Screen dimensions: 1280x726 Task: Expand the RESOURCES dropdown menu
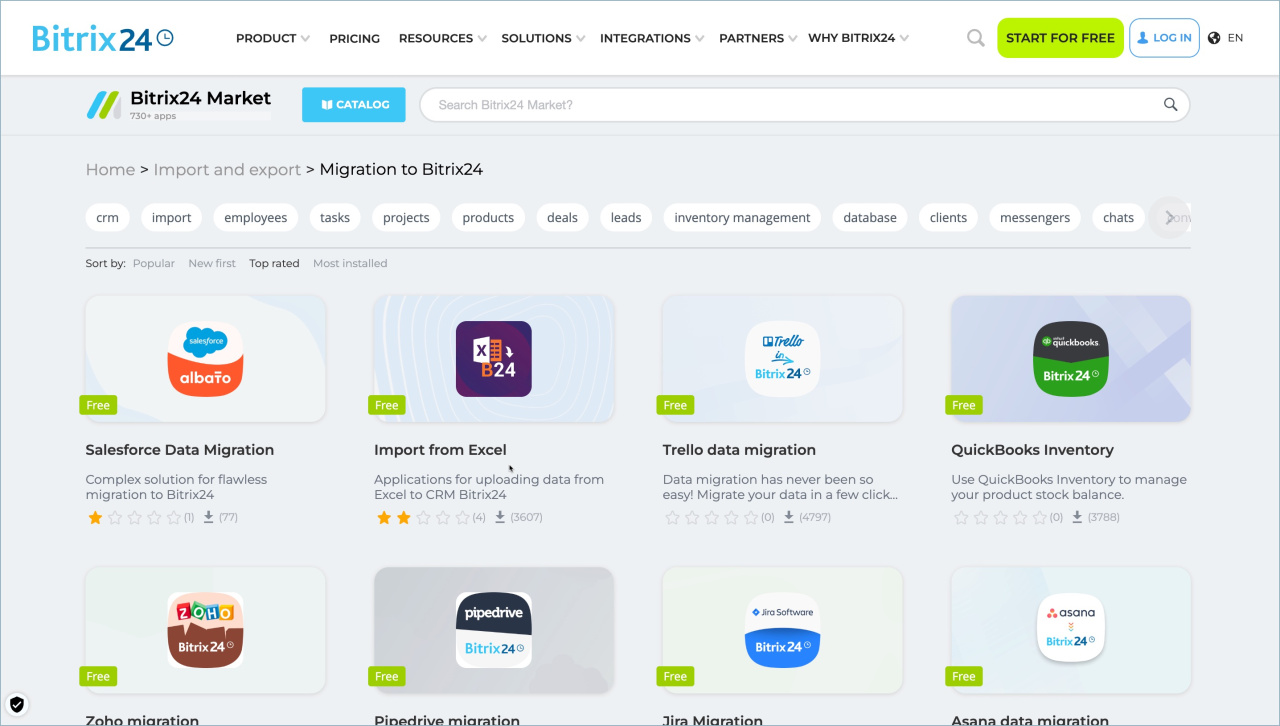(443, 38)
